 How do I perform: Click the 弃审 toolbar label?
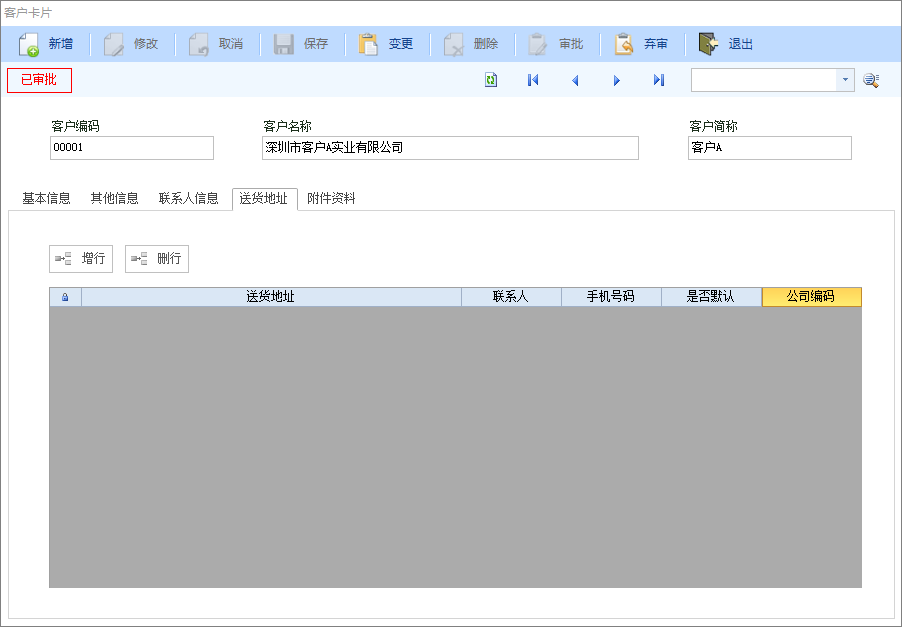pos(656,44)
